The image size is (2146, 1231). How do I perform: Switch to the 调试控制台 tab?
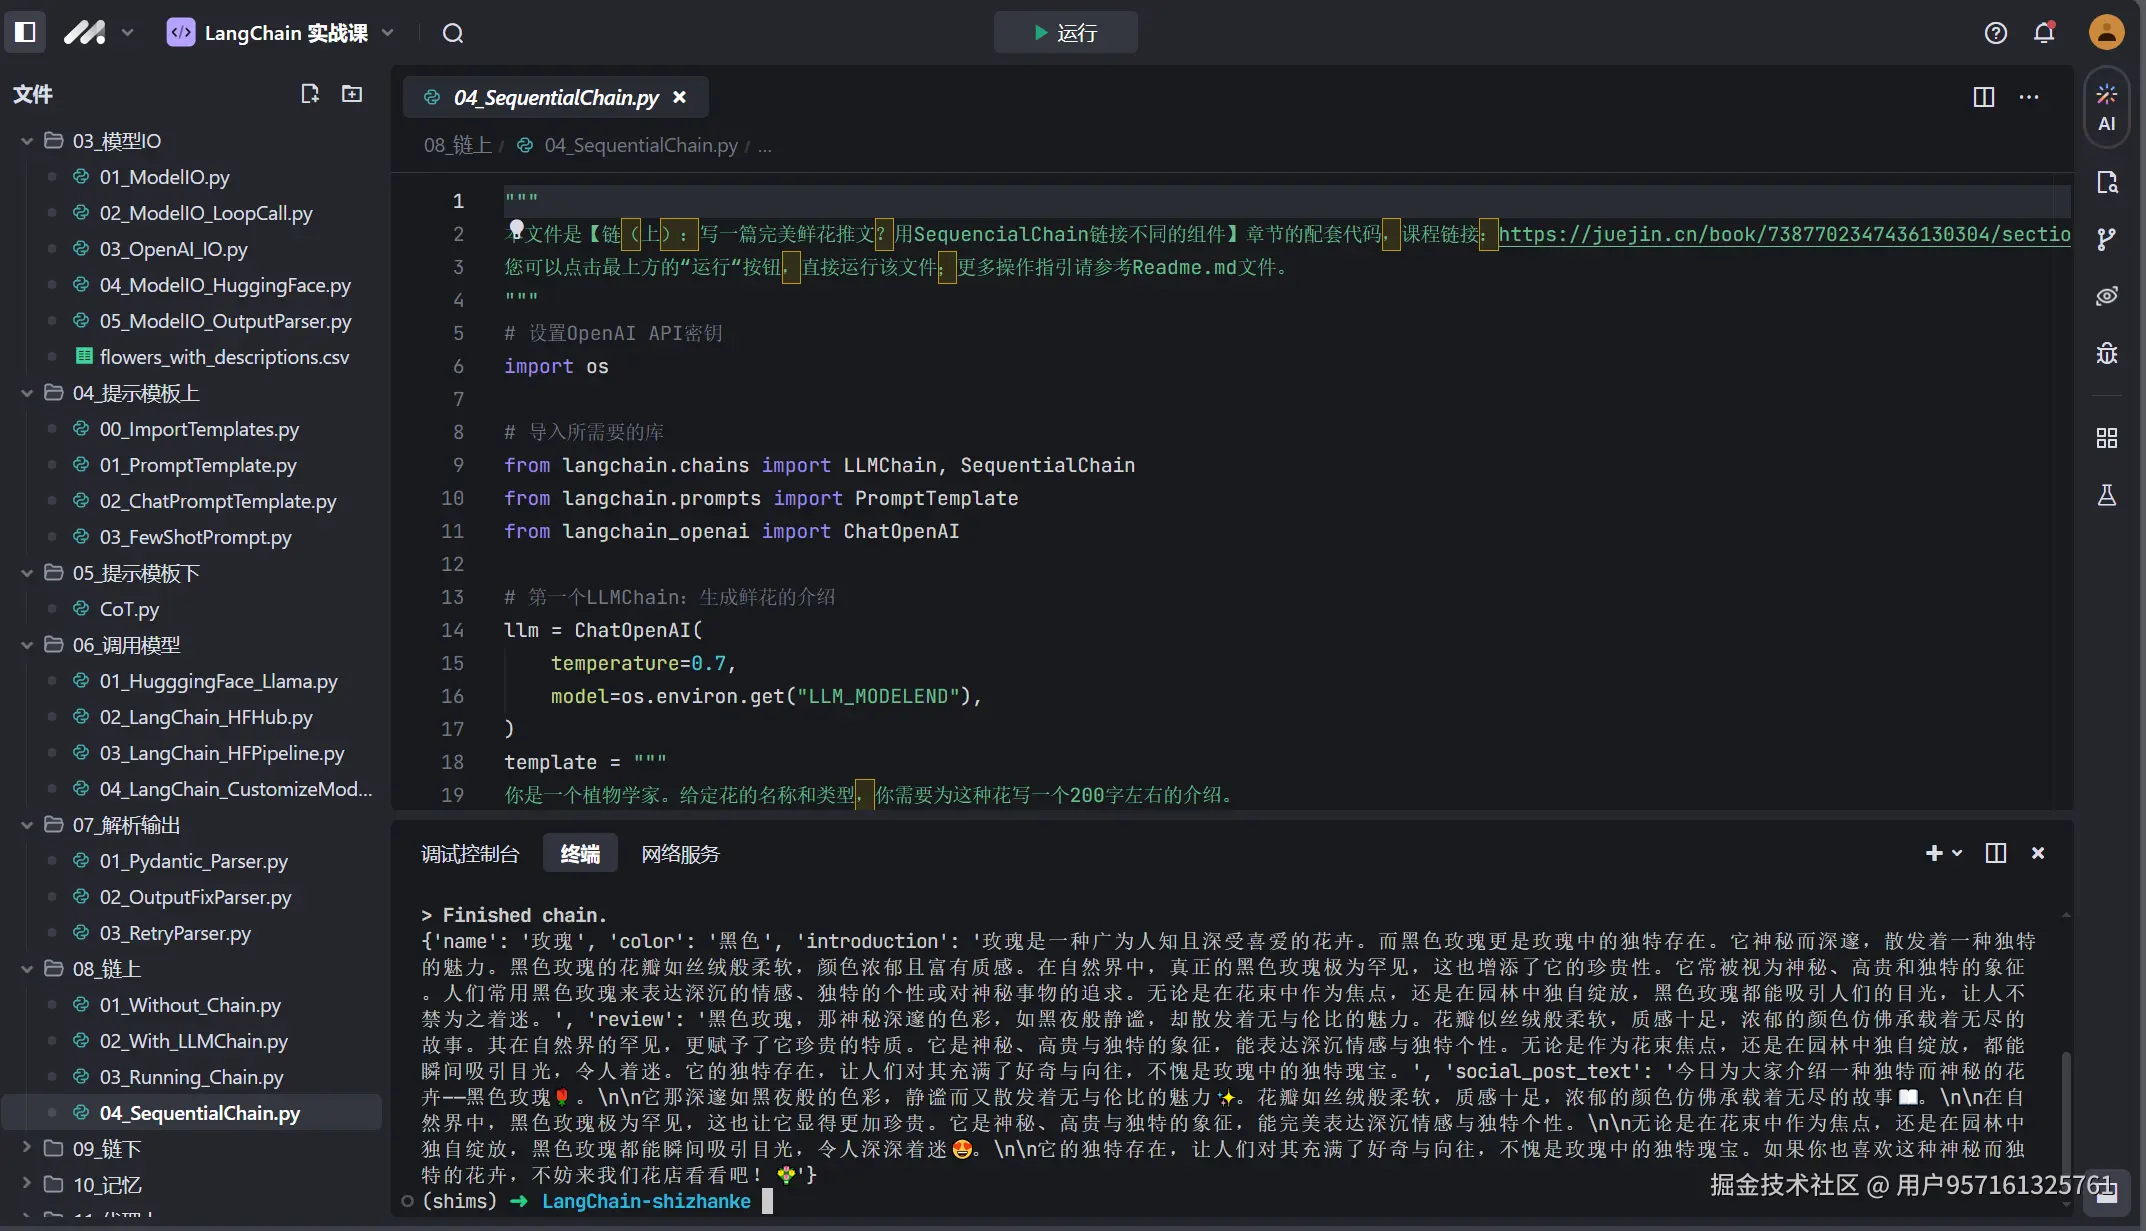pos(470,854)
